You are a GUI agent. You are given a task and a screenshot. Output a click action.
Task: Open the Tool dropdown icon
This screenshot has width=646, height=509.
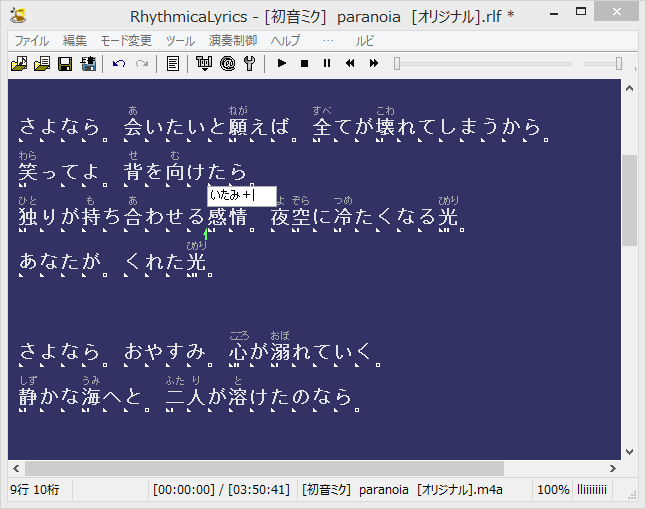click(204, 63)
